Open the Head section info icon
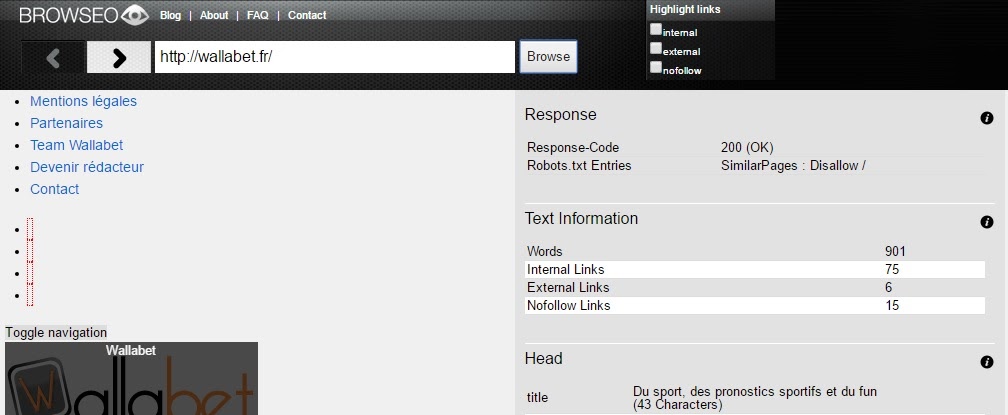The width and height of the screenshot is (1008, 415). coord(986,362)
